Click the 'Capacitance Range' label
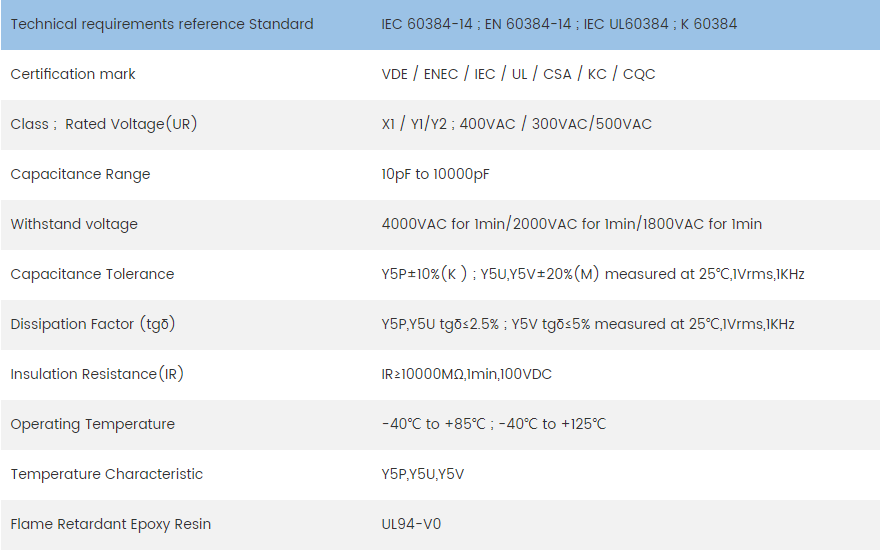This screenshot has width=880, height=551. click(80, 174)
